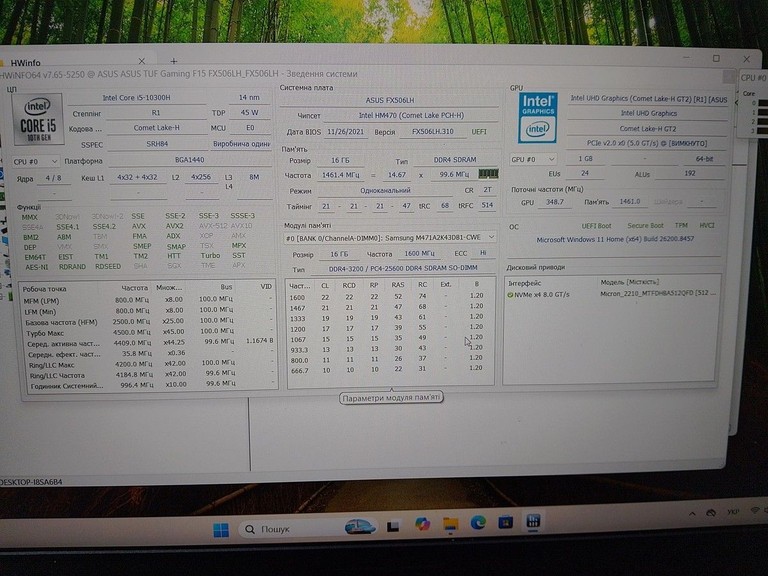
Task: Click the CPU #0 side window title
Action: [x=753, y=77]
